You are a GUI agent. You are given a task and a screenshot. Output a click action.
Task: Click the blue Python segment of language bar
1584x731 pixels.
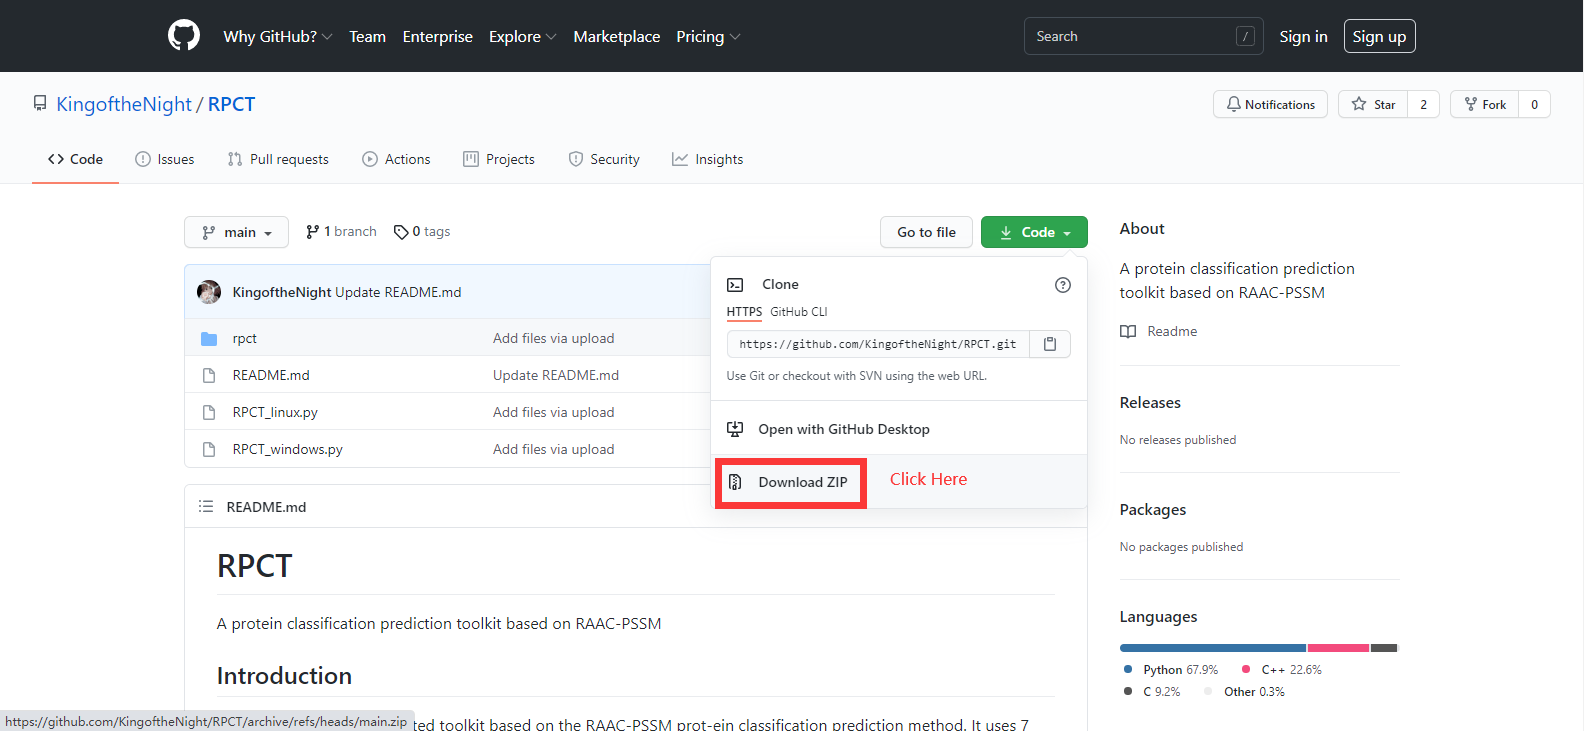pyautogui.click(x=1213, y=648)
